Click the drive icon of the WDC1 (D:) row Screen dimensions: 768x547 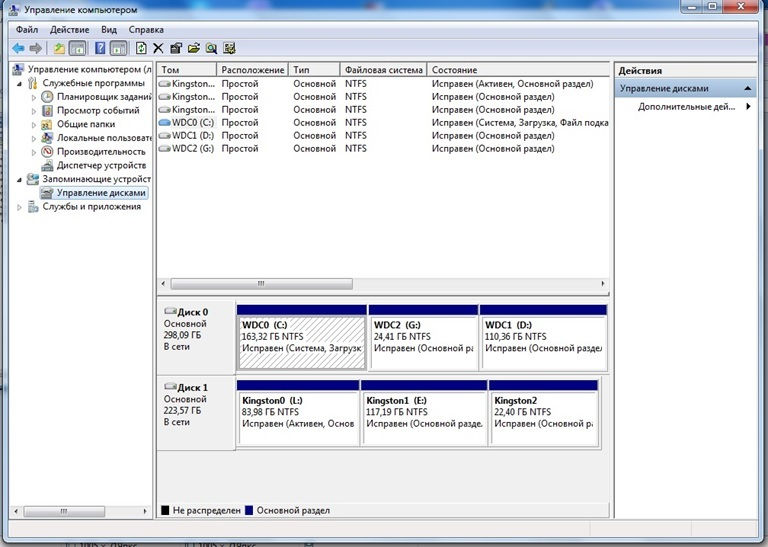pyautogui.click(x=165, y=136)
